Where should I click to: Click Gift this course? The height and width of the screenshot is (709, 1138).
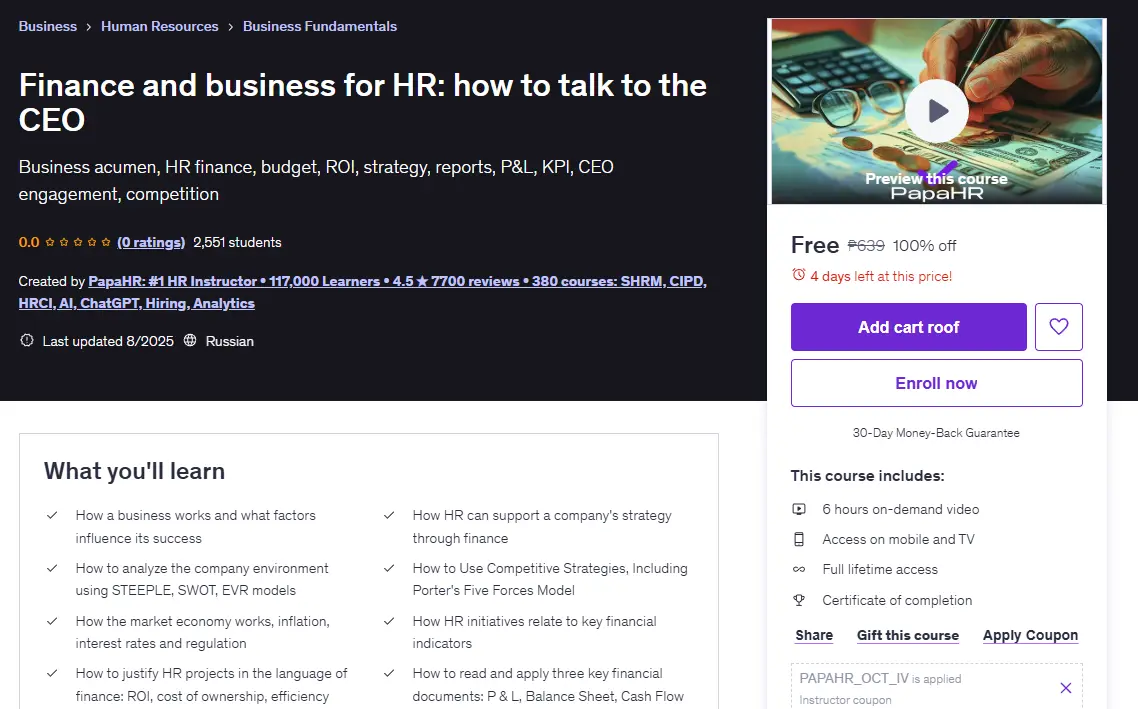(x=907, y=635)
